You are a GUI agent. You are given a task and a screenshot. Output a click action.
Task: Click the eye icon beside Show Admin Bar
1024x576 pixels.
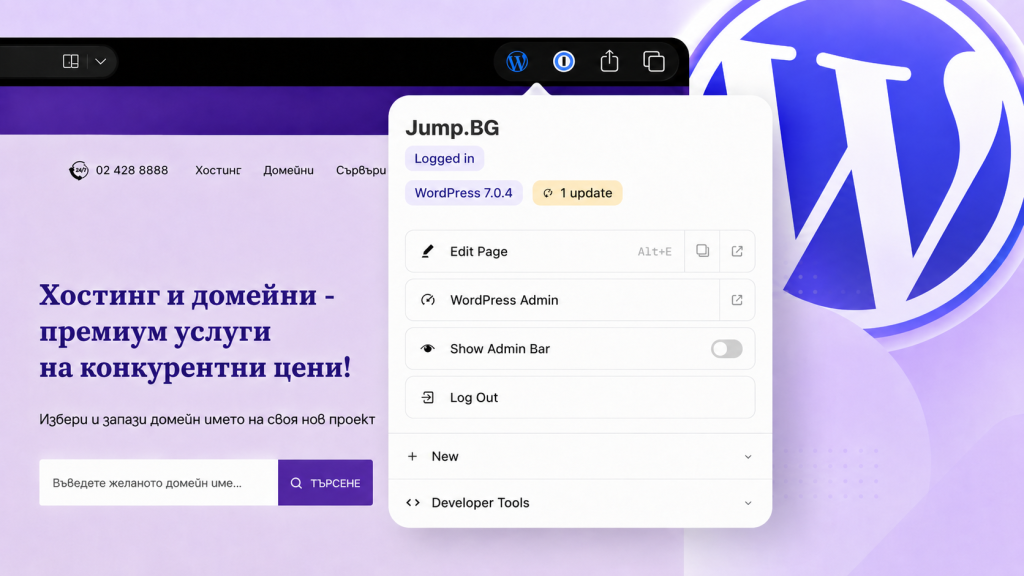tap(428, 349)
